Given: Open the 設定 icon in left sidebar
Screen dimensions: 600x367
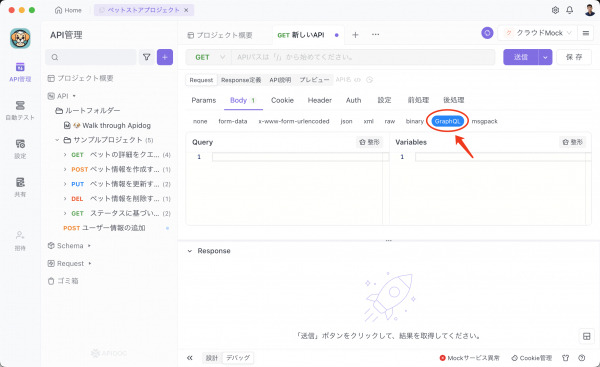Looking at the screenshot, I should [x=20, y=148].
